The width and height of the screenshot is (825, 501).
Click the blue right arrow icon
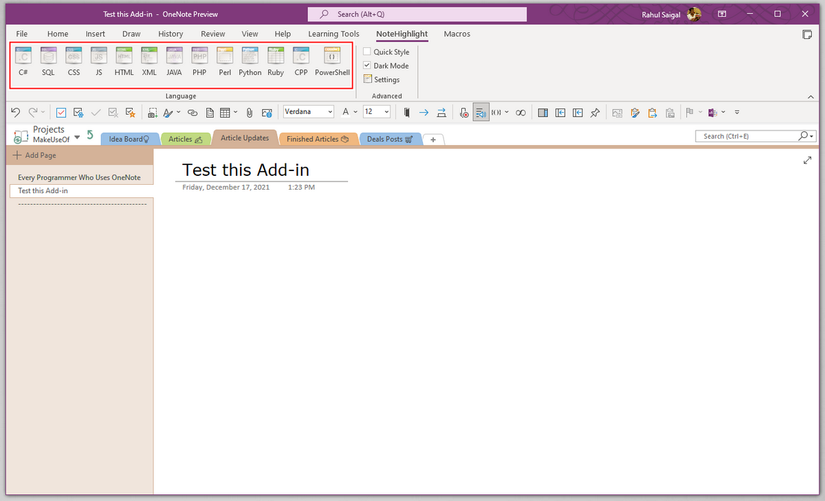[x=424, y=112]
